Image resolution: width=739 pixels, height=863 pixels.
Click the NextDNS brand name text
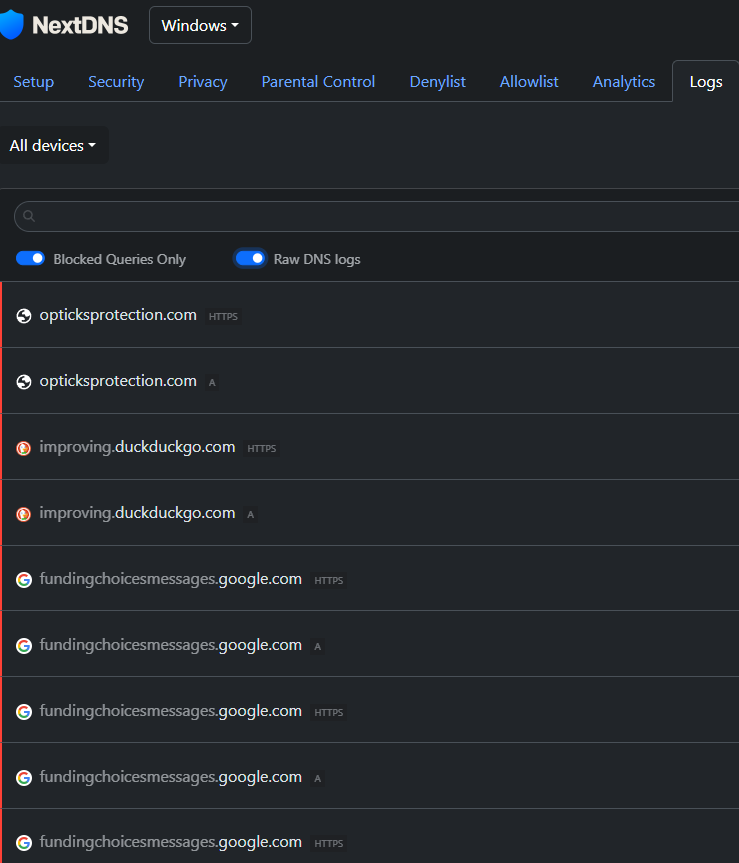[x=80, y=25]
